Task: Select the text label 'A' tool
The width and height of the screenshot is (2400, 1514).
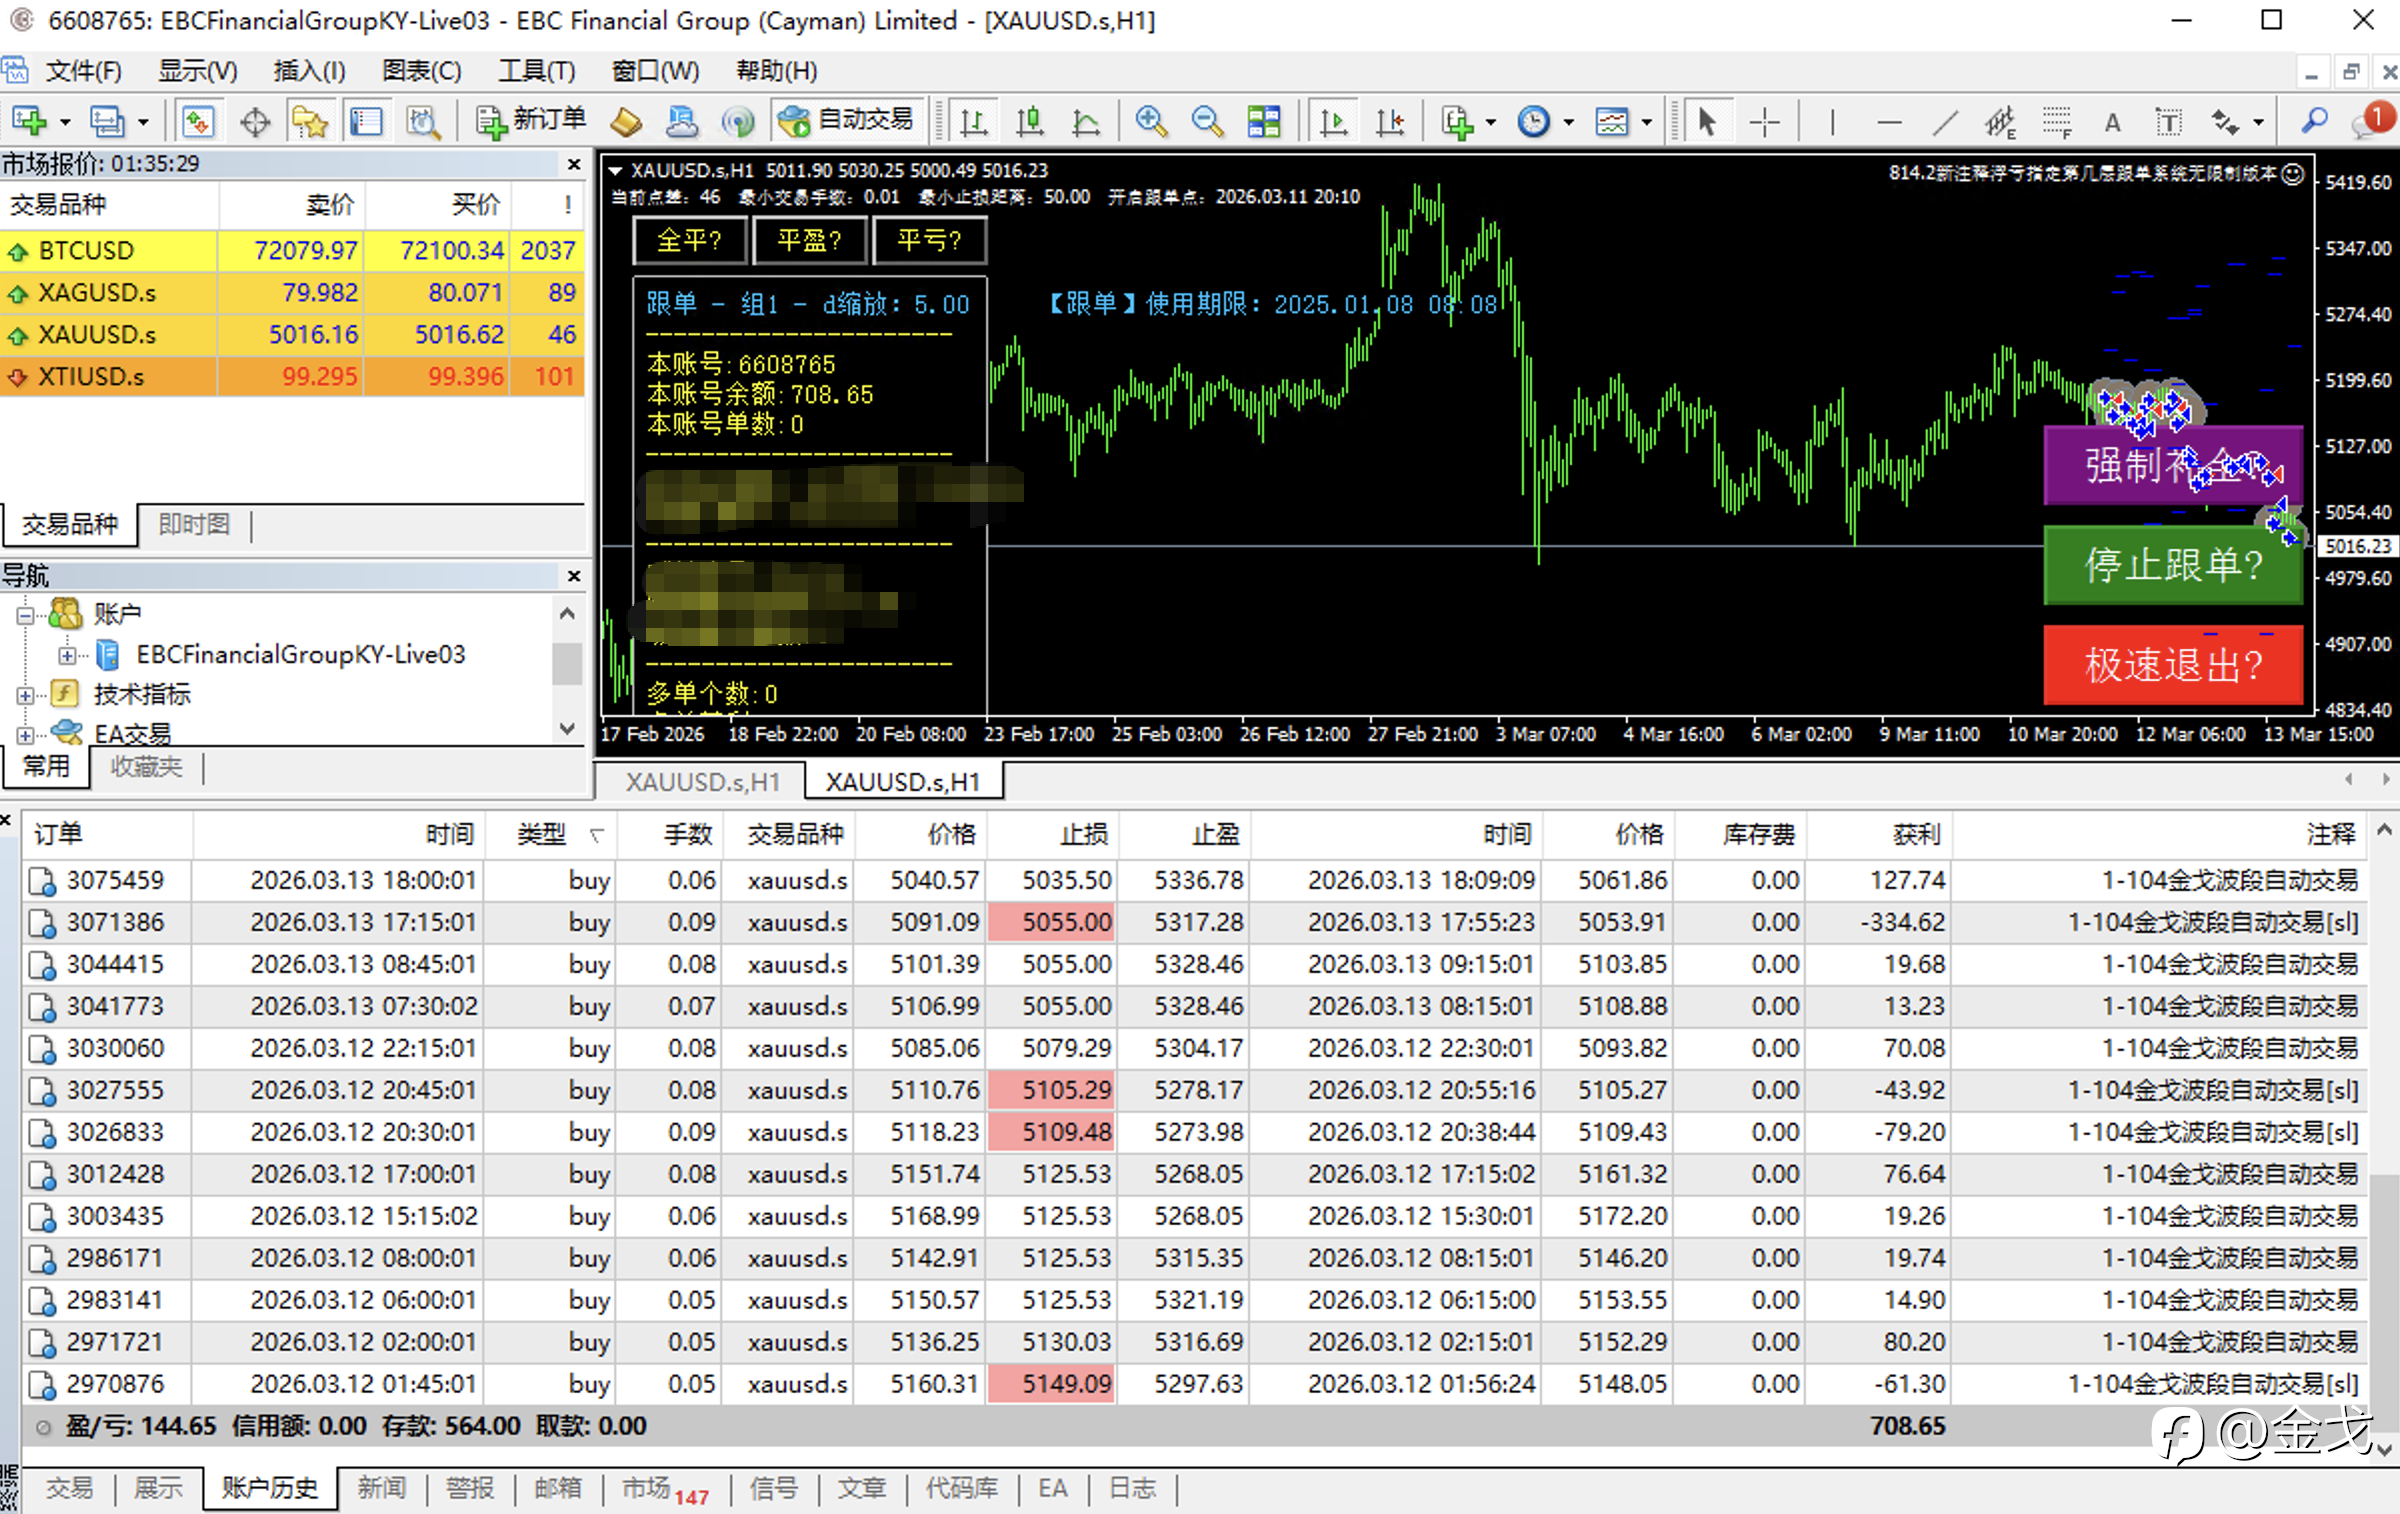Action: (x=2112, y=122)
